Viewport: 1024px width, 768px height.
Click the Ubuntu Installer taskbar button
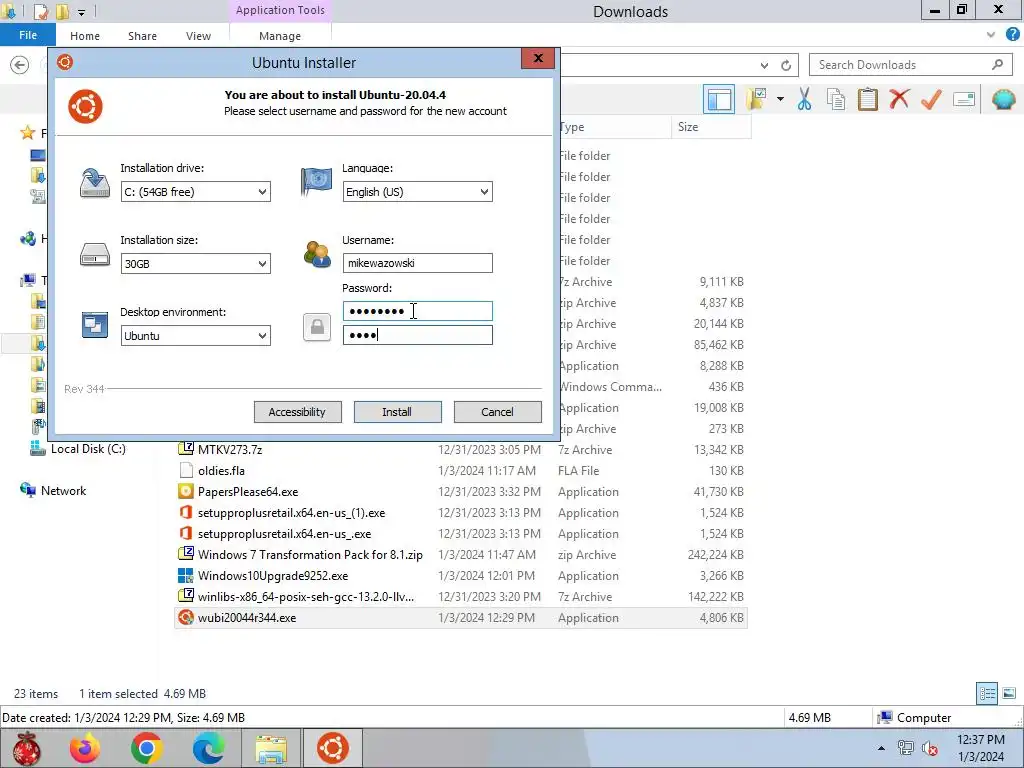pyautogui.click(x=332, y=748)
